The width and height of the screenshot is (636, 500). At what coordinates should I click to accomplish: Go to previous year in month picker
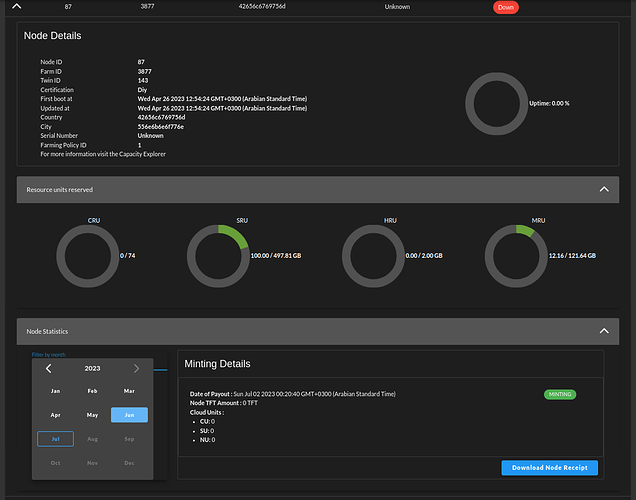[x=49, y=368]
